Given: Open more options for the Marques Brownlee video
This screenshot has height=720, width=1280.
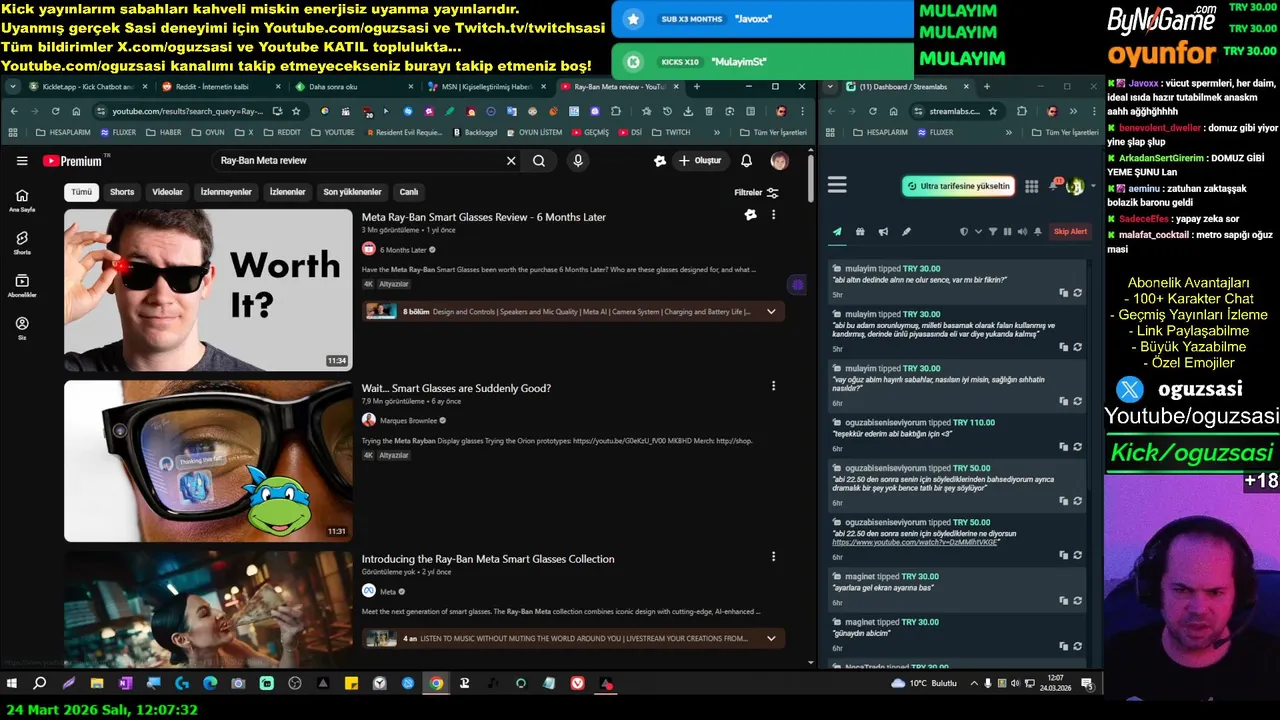Looking at the screenshot, I should click(773, 386).
